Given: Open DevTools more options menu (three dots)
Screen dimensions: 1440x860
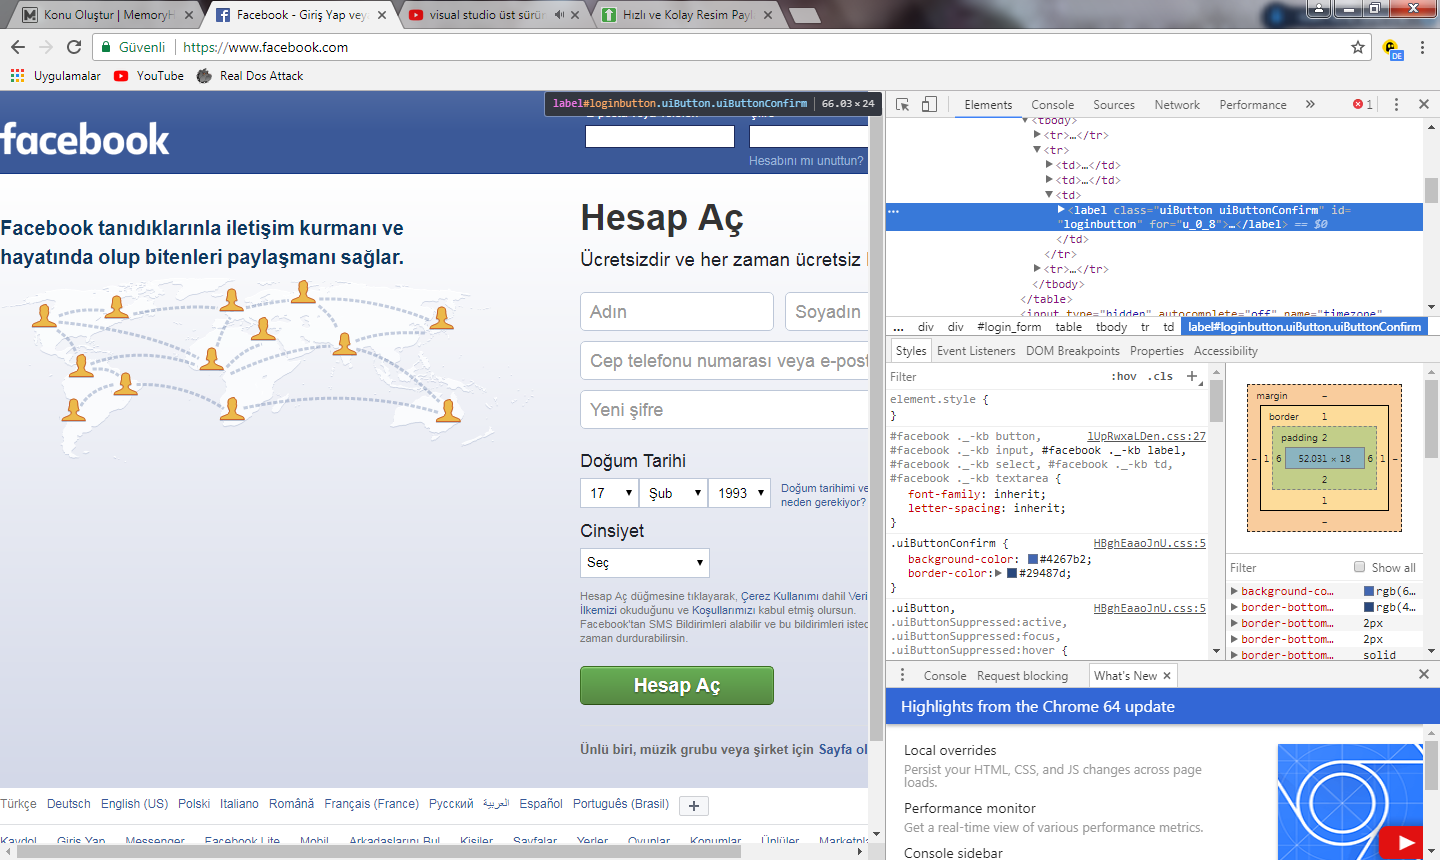Looking at the screenshot, I should (x=1396, y=104).
